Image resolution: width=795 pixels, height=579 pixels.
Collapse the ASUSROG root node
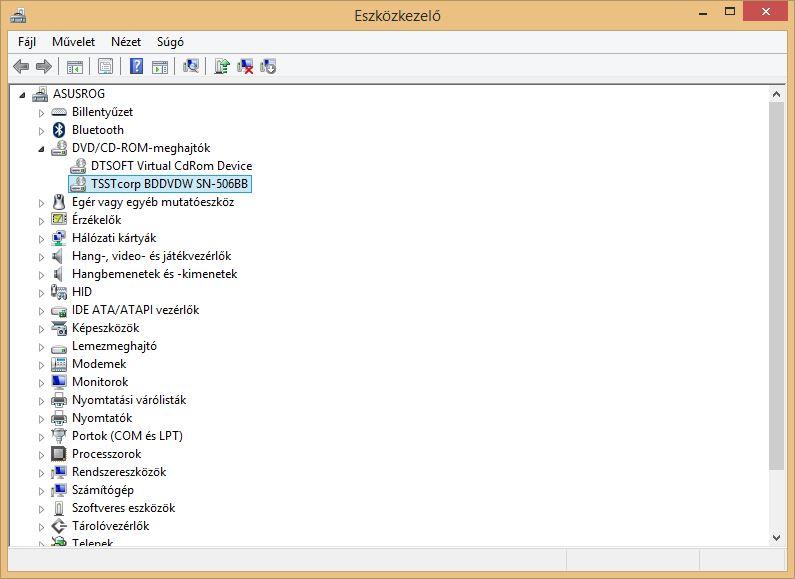pyautogui.click(x=22, y=95)
